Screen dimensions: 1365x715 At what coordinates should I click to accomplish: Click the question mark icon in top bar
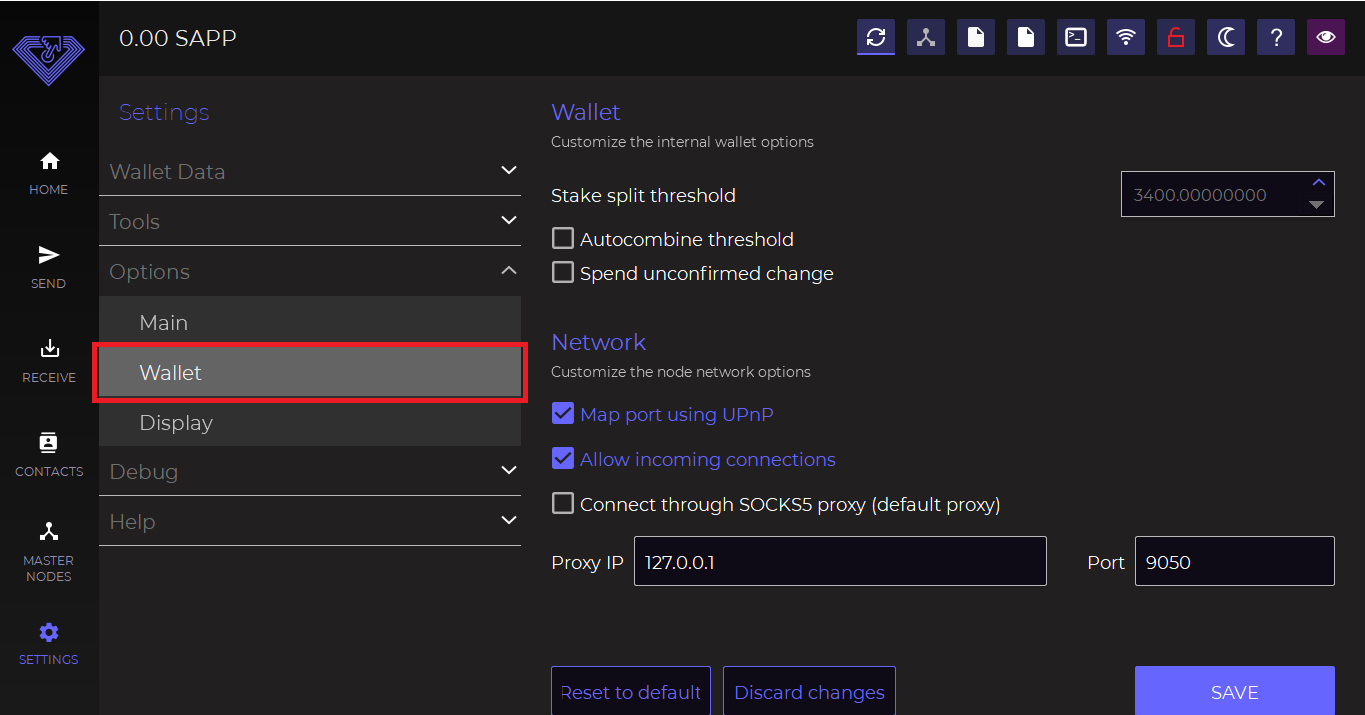[x=1276, y=38]
